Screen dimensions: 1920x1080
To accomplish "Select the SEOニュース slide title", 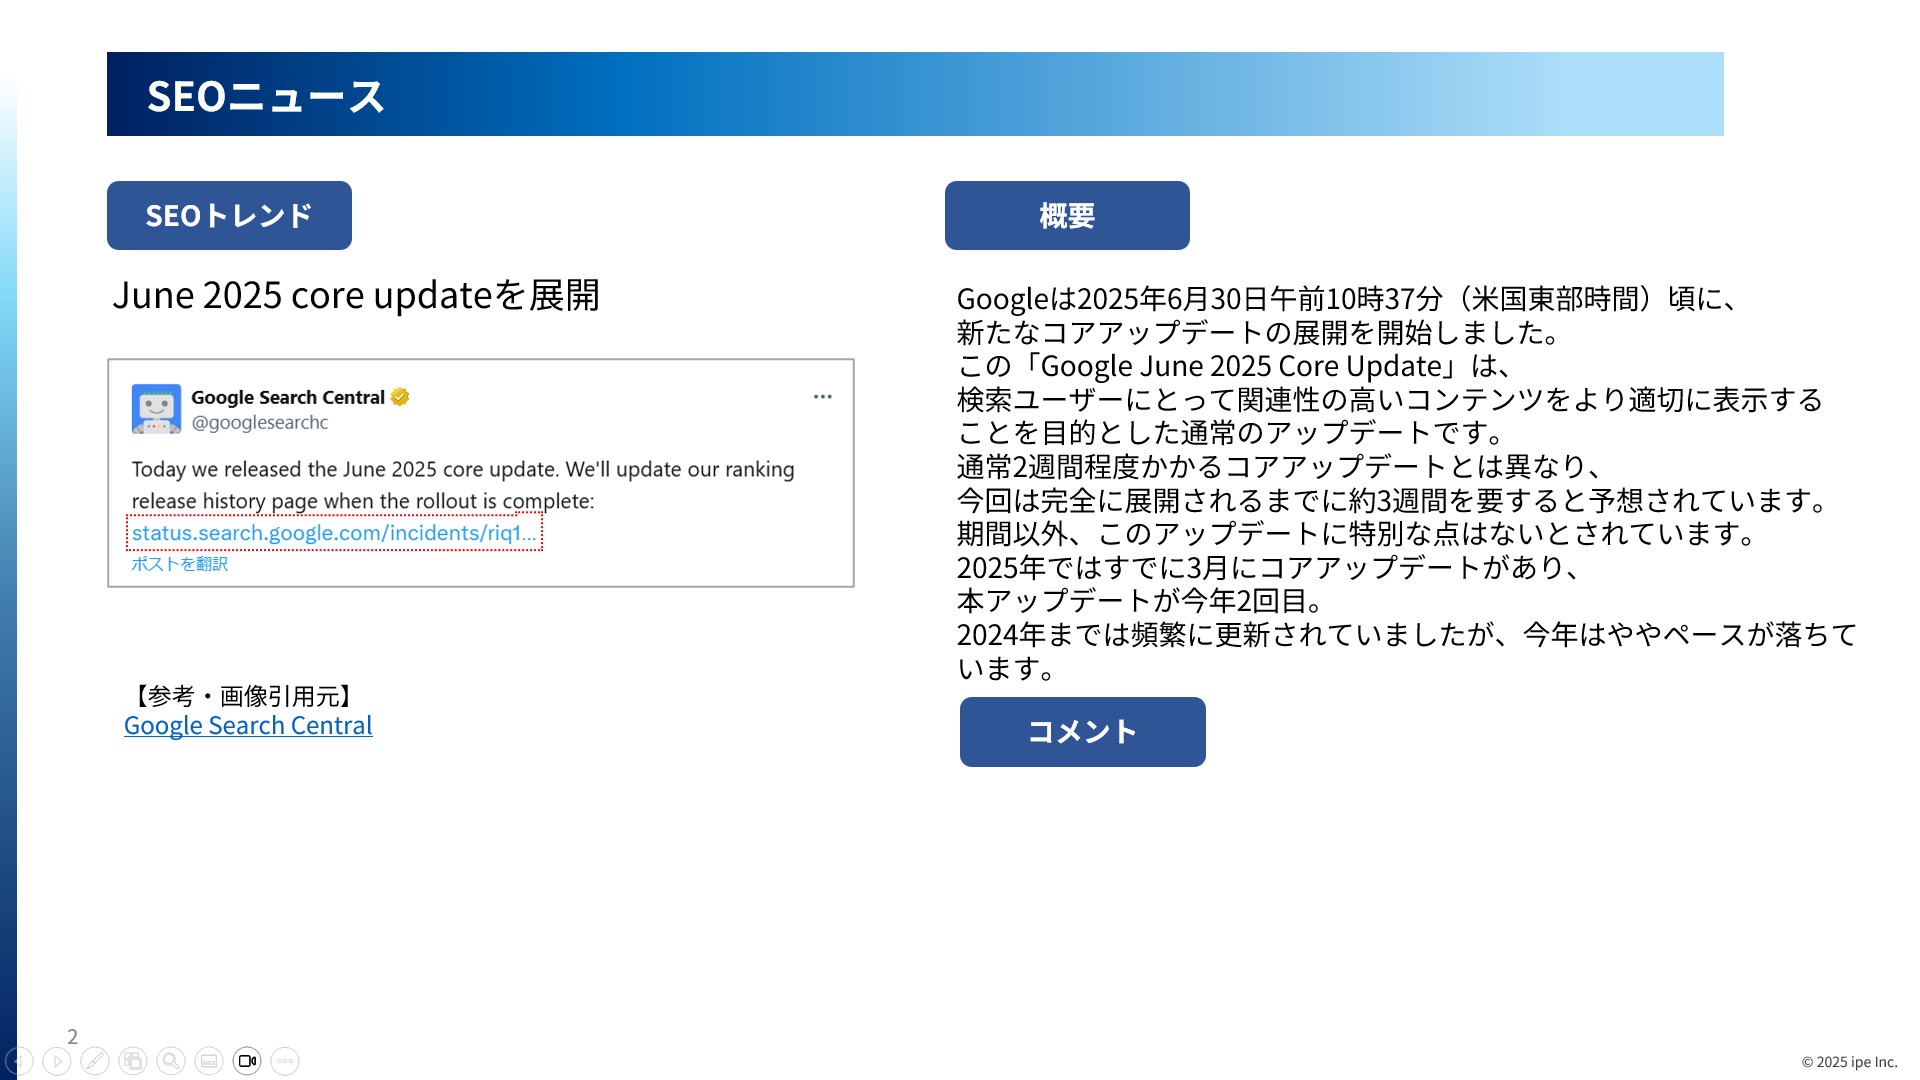I will (265, 96).
